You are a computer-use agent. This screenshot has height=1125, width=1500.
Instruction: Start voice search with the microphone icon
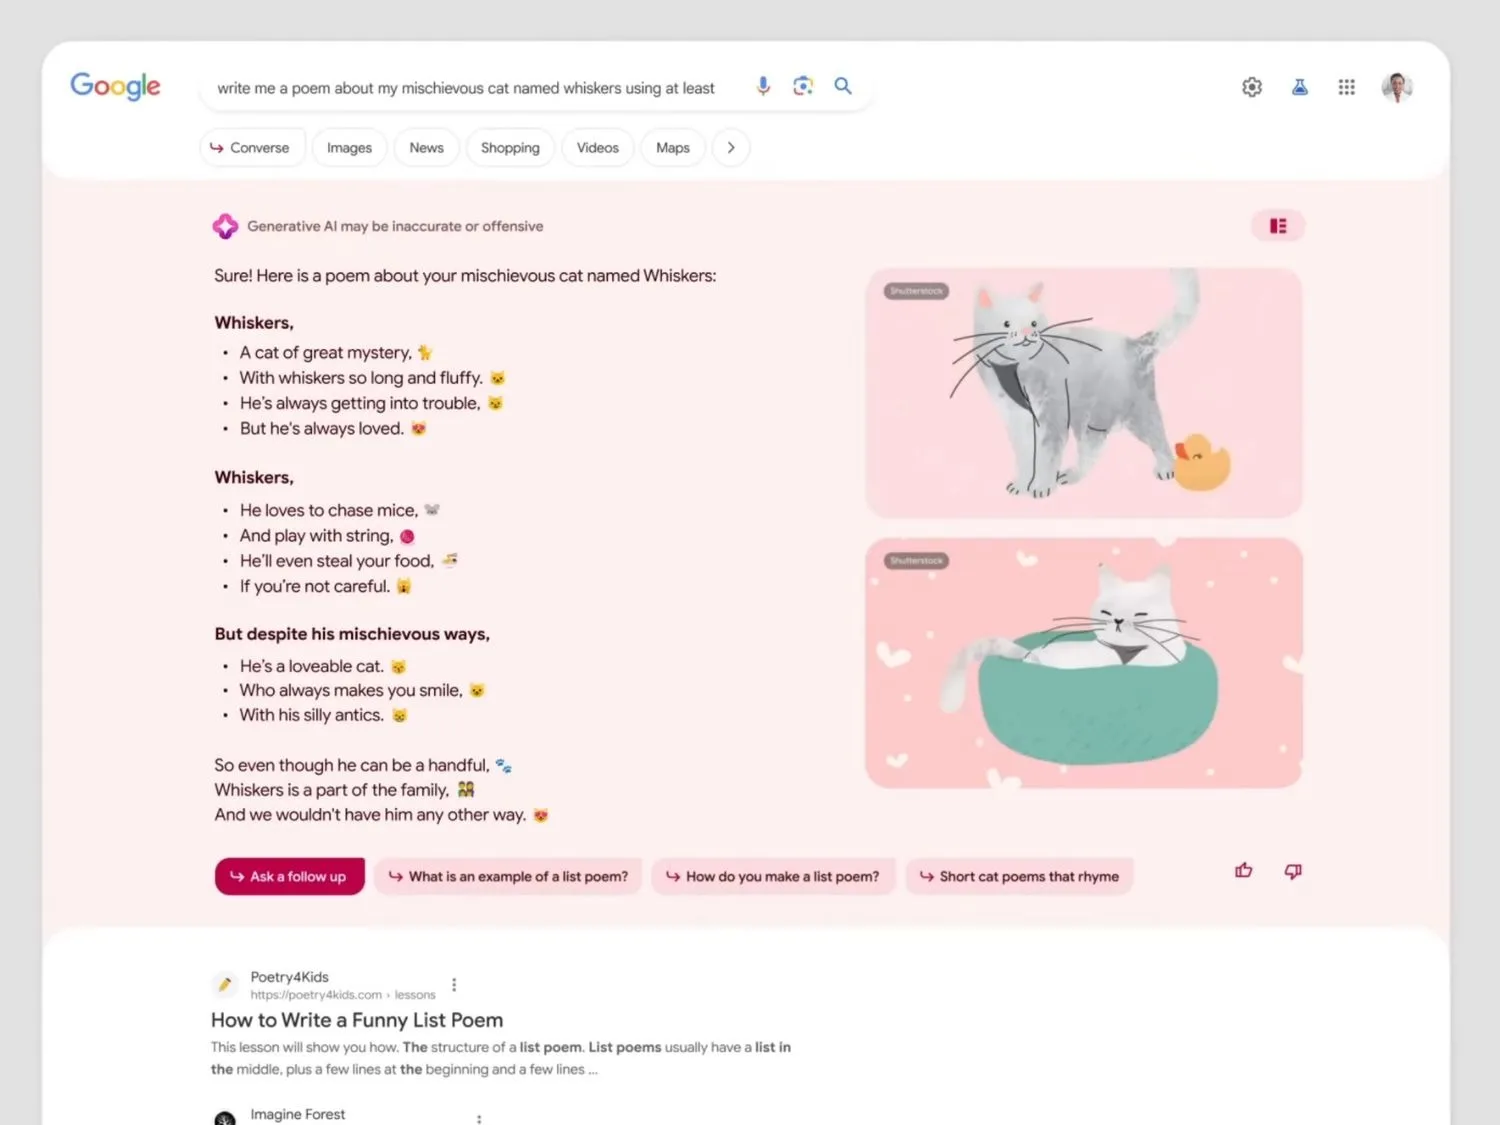point(763,87)
